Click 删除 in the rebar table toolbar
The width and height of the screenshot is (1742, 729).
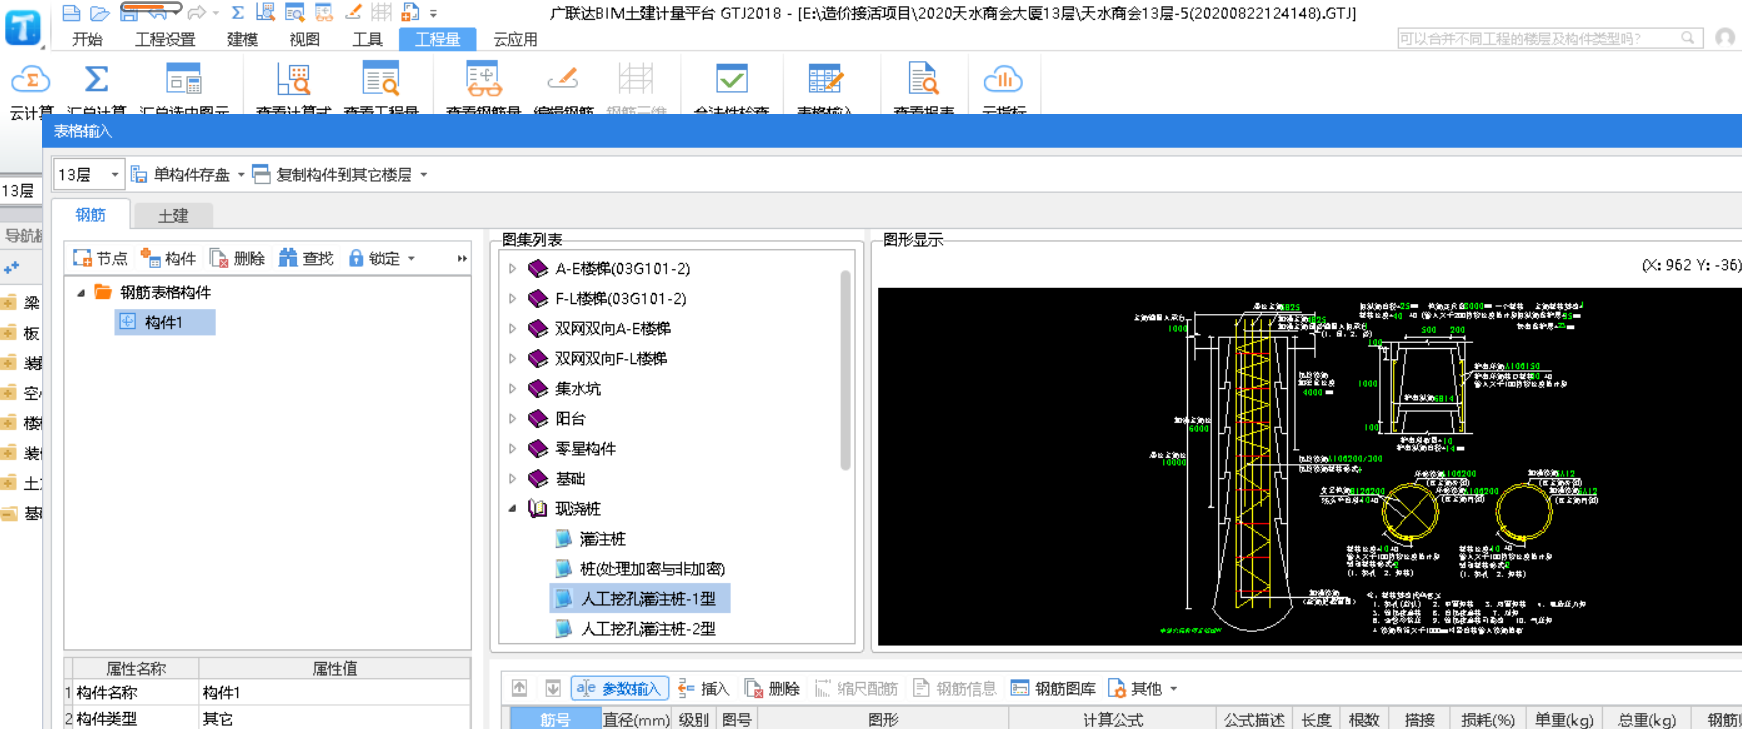click(772, 688)
